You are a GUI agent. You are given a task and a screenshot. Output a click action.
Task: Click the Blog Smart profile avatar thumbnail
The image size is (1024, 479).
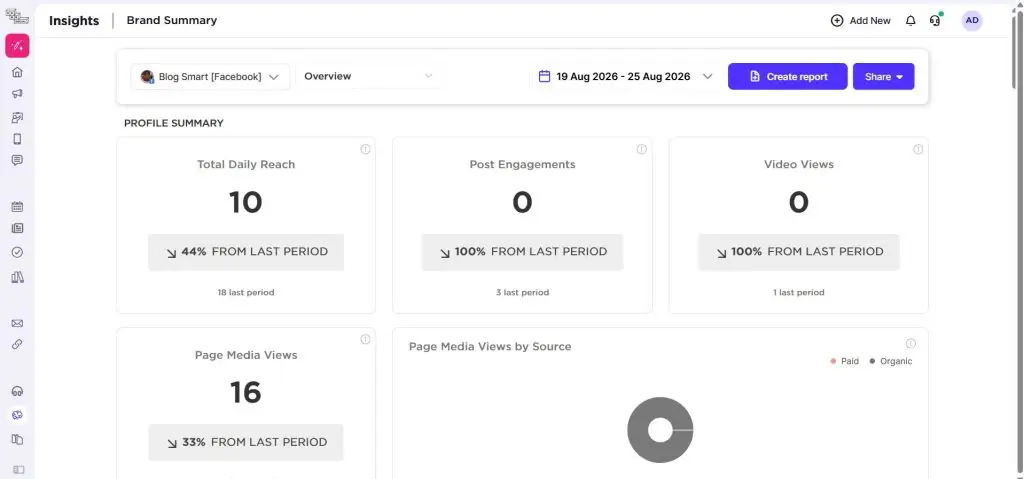[147, 76]
